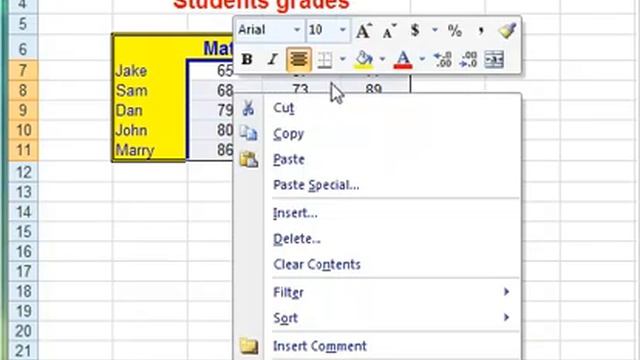Open the Font Color dropdown arrow
Screen dimensions: 640x360
click(422, 60)
